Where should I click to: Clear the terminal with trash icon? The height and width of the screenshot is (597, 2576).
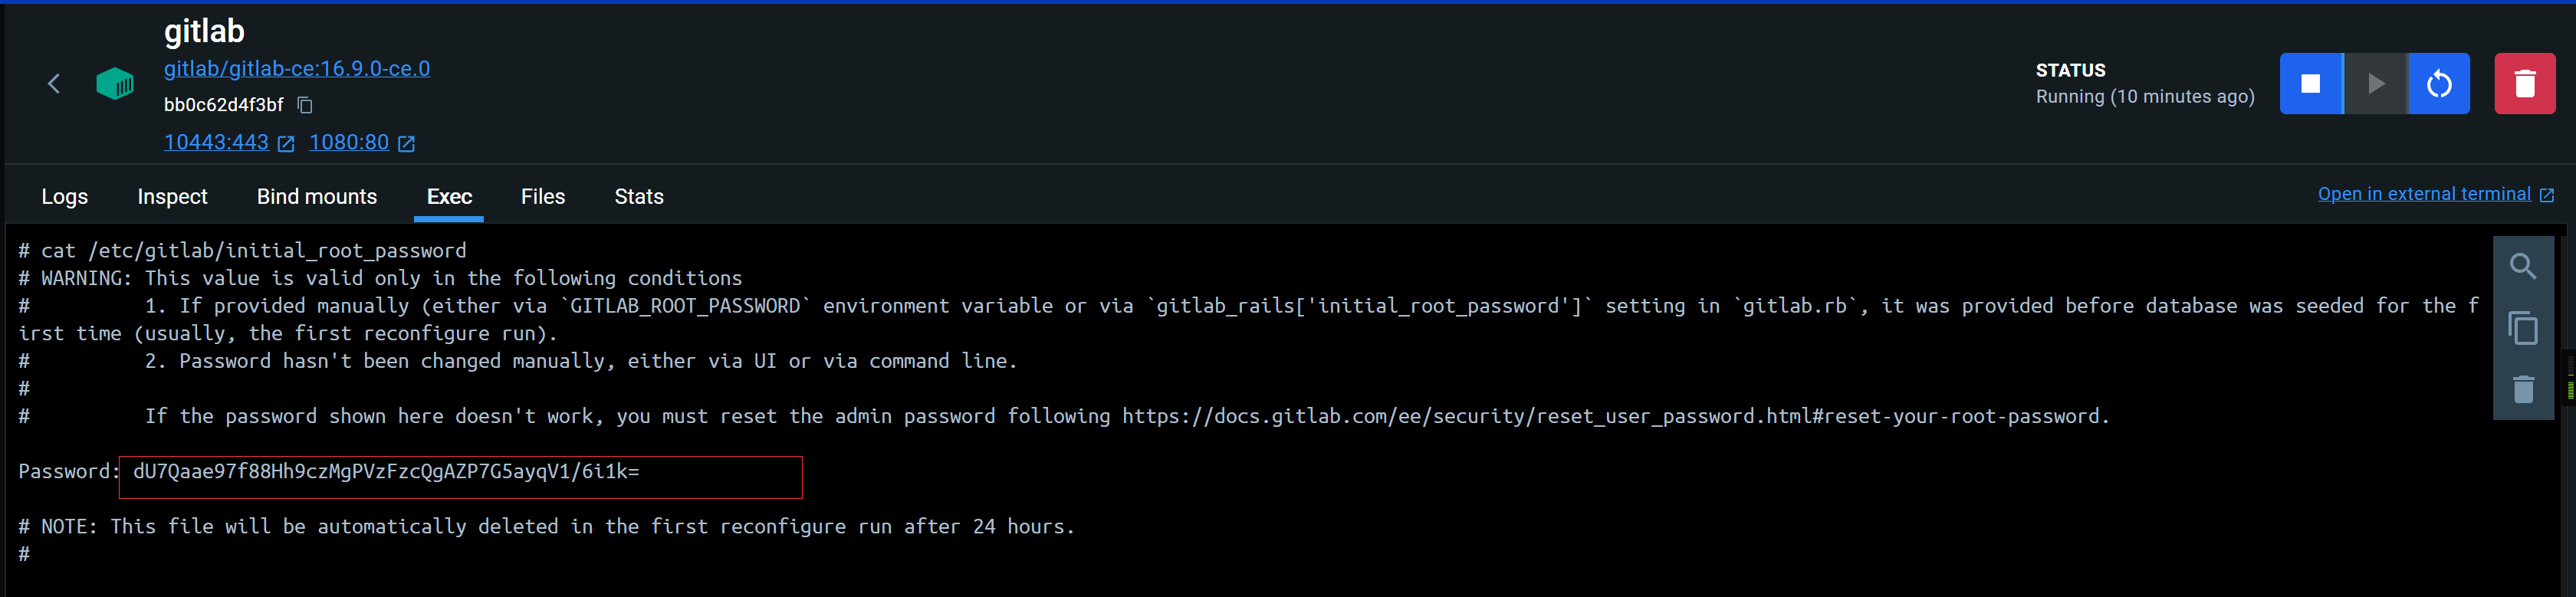[2523, 389]
